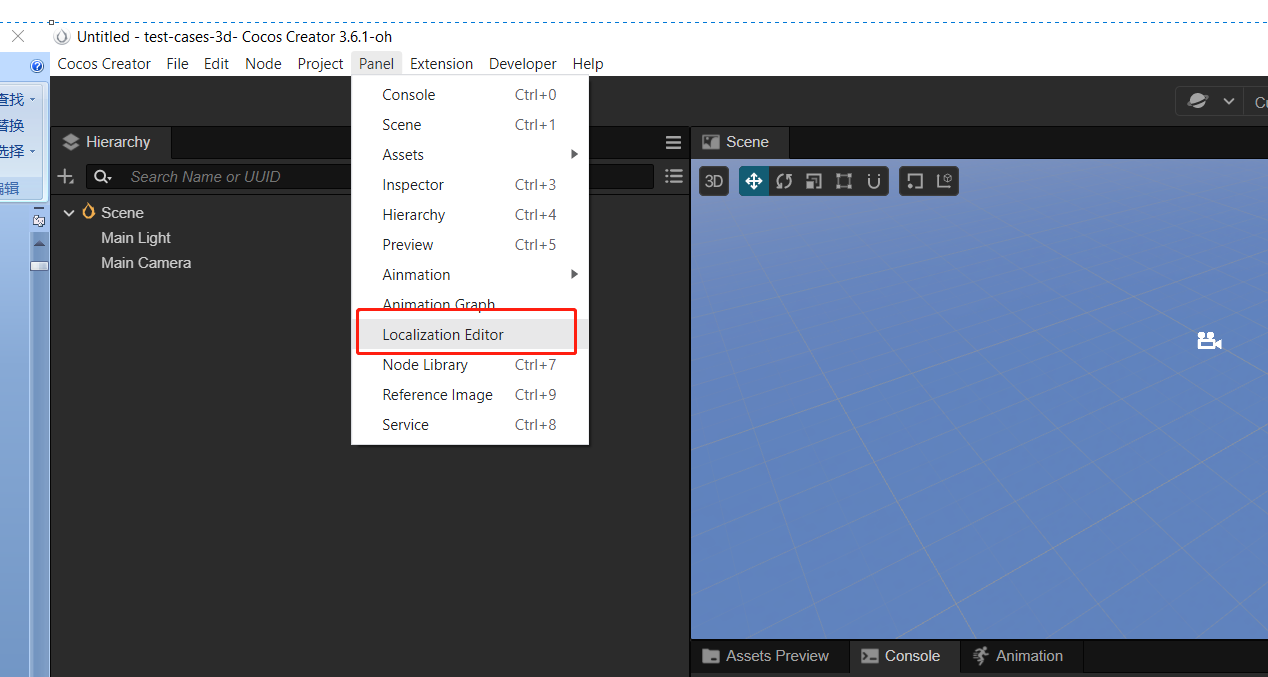Open the File menu

(177, 64)
